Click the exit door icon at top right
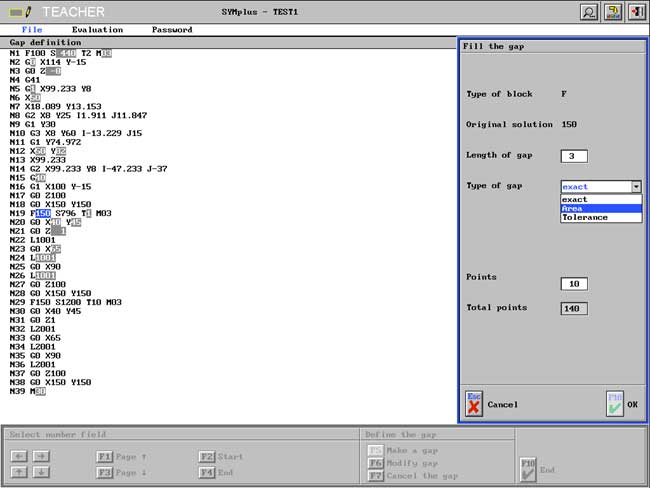 point(636,12)
